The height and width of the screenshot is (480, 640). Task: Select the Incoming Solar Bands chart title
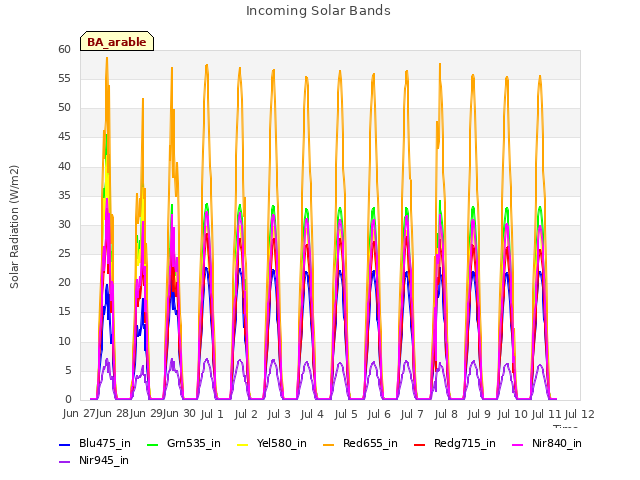[318, 11]
